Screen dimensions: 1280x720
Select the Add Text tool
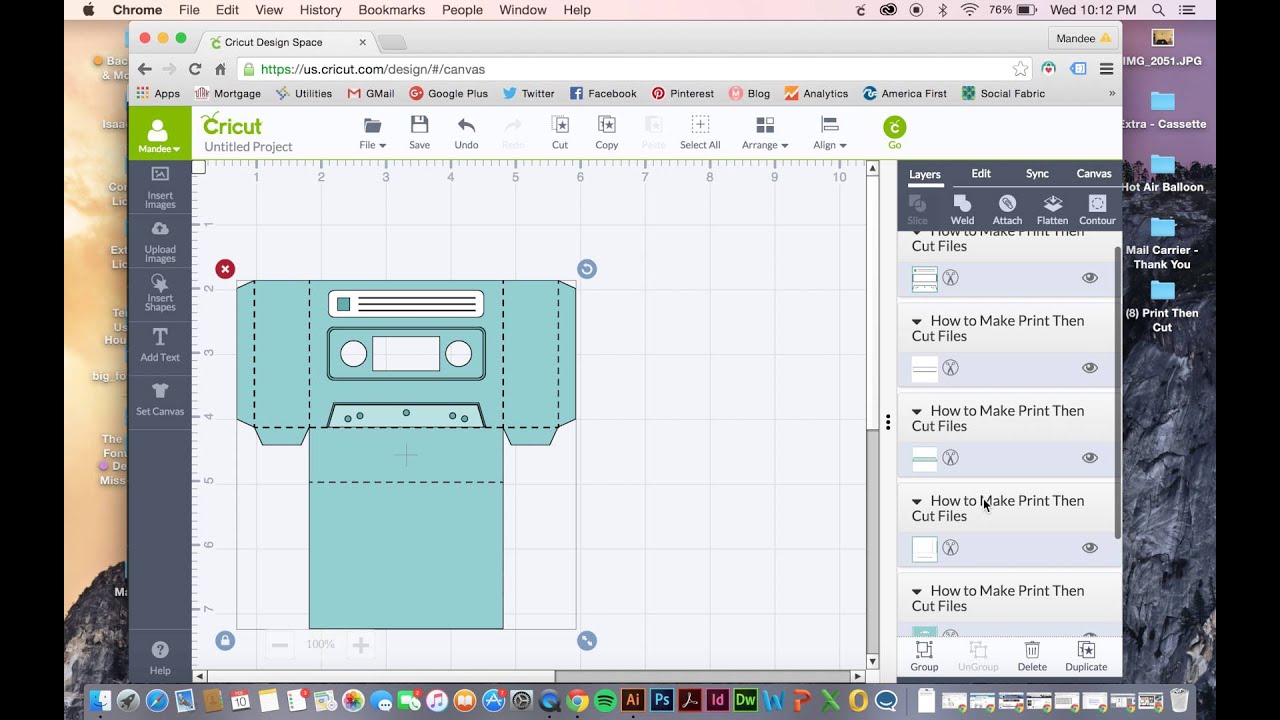(160, 345)
